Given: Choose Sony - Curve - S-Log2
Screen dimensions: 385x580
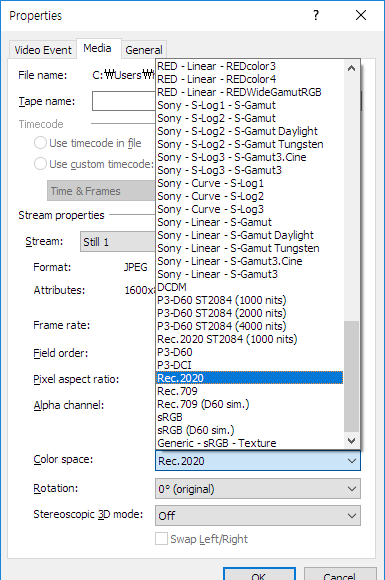Looking at the screenshot, I should (x=250, y=196).
